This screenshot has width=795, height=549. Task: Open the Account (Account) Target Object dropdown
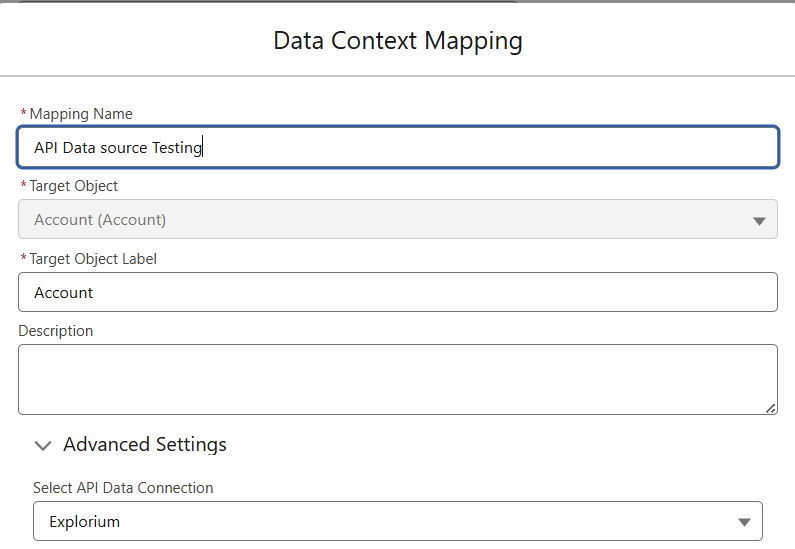397,219
